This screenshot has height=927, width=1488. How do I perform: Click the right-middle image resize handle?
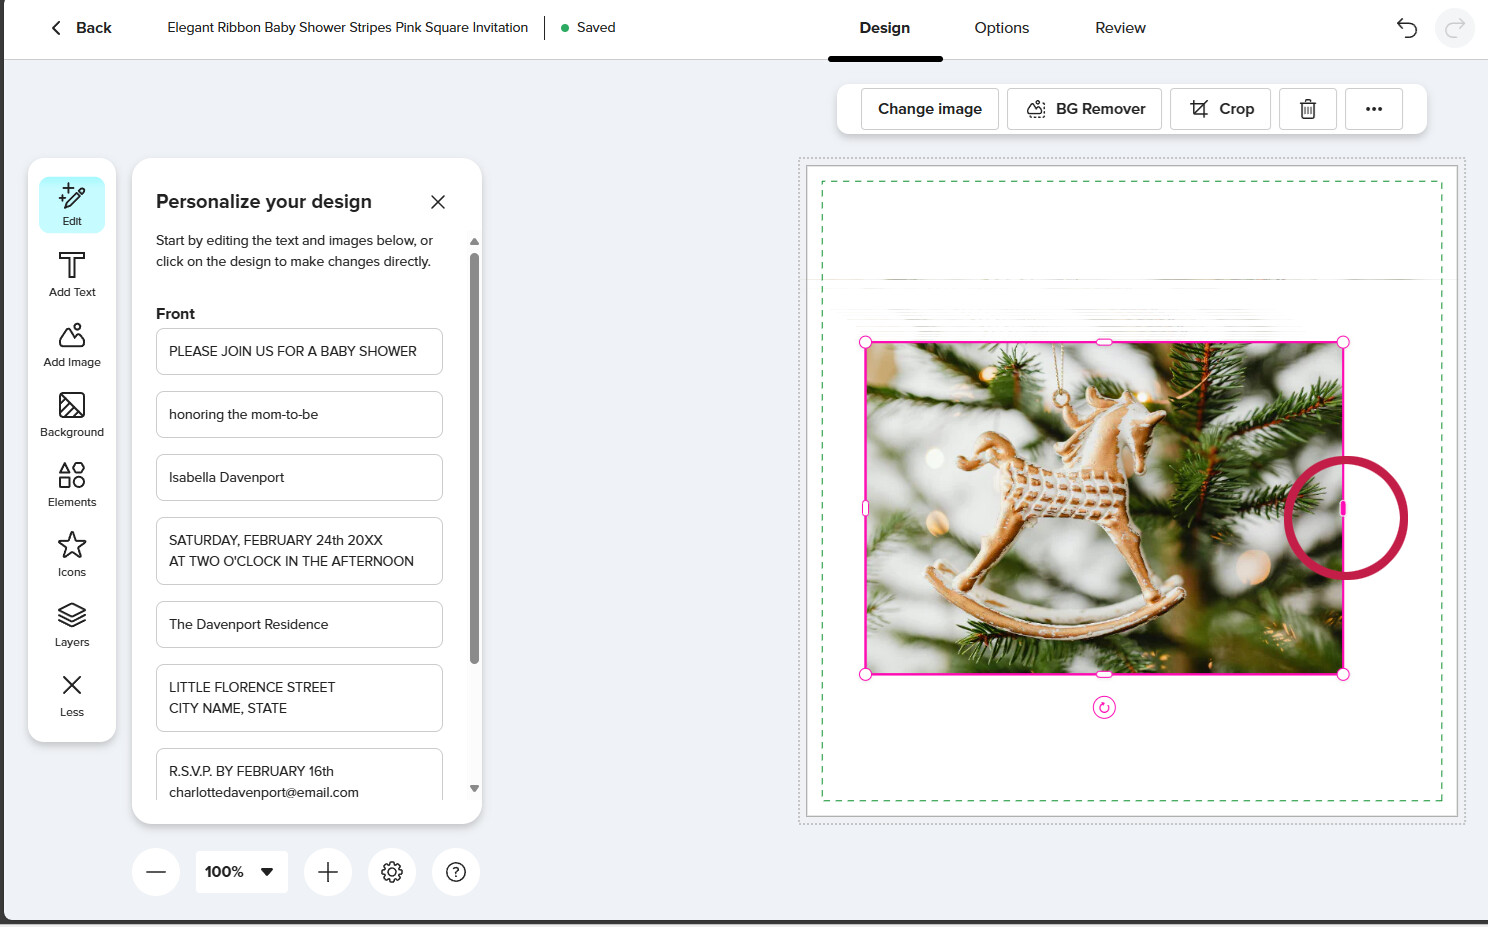[1343, 508]
